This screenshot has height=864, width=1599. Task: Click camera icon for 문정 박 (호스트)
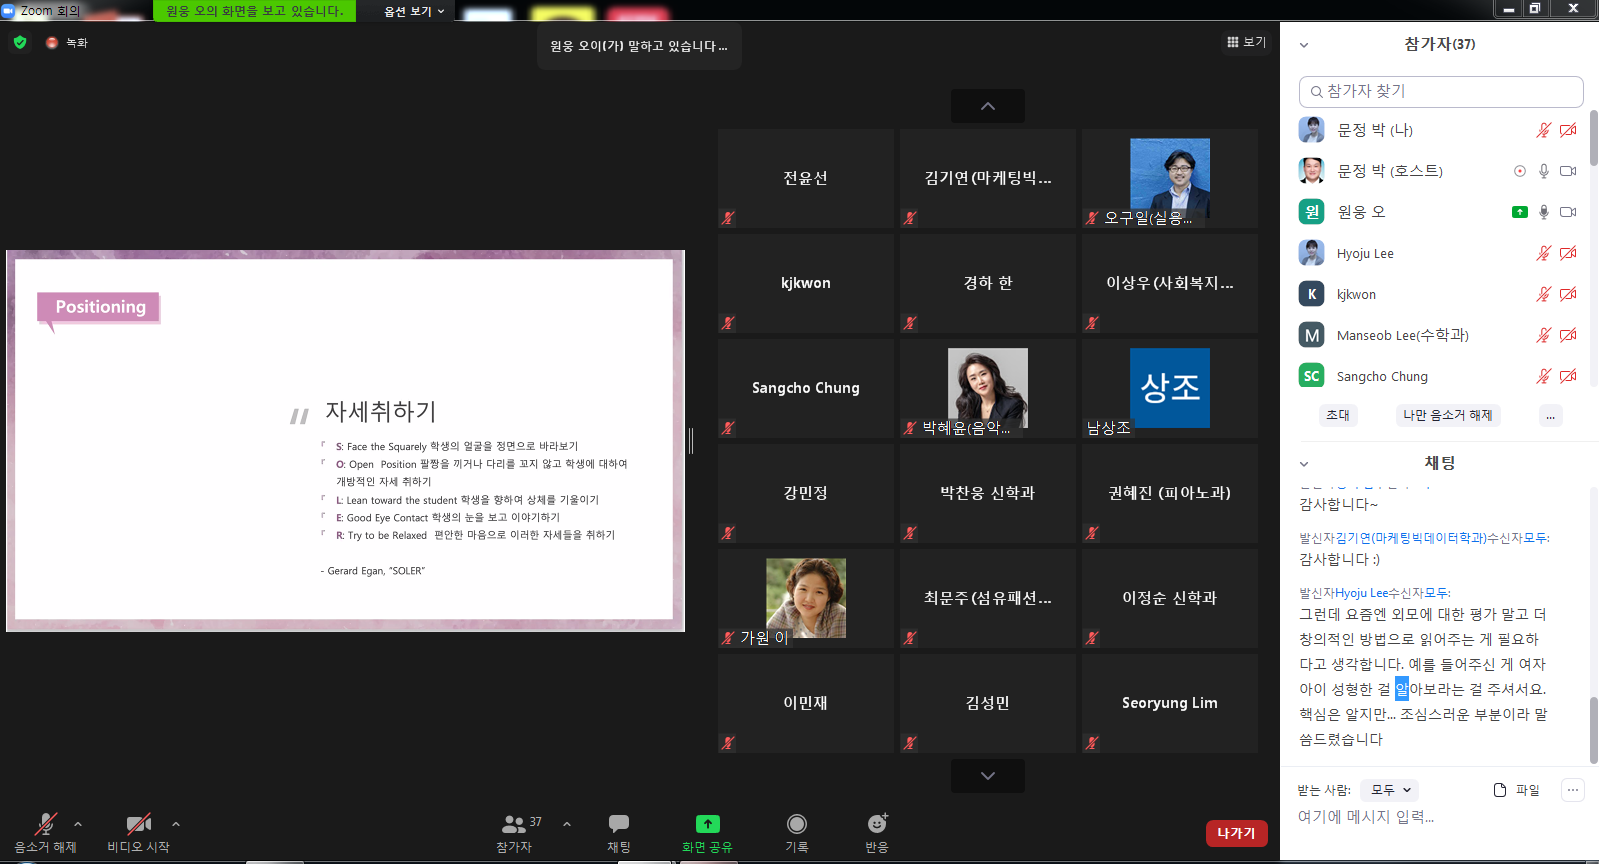click(x=1568, y=171)
